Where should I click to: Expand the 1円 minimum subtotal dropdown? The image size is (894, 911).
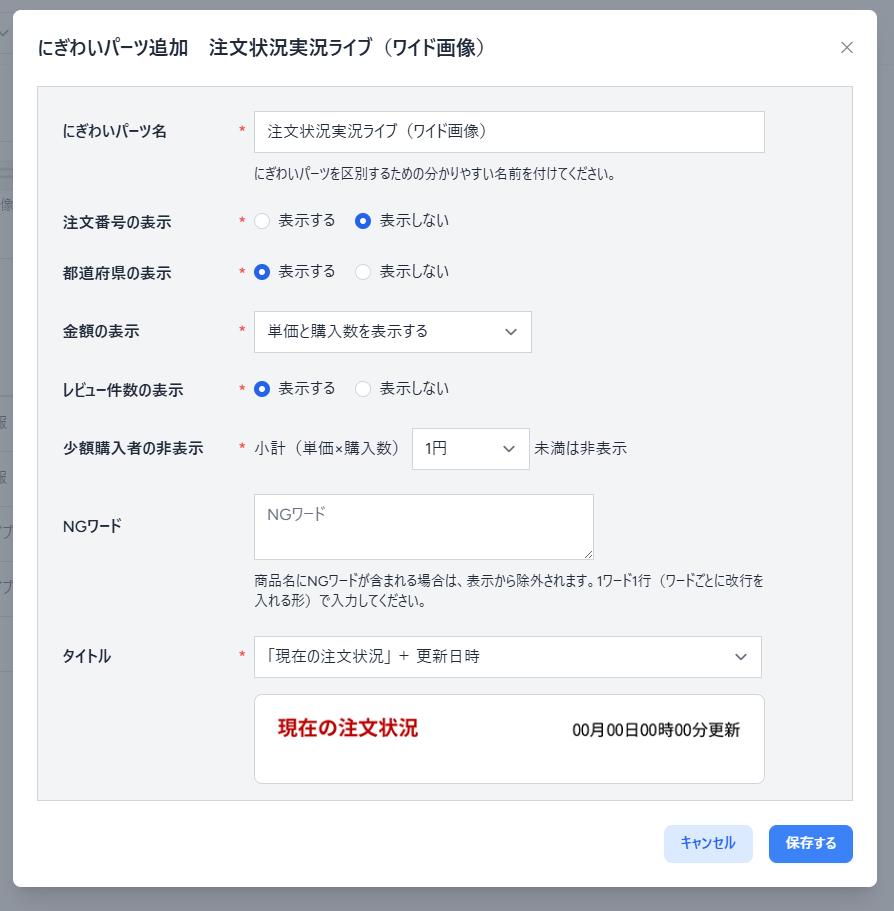click(470, 449)
